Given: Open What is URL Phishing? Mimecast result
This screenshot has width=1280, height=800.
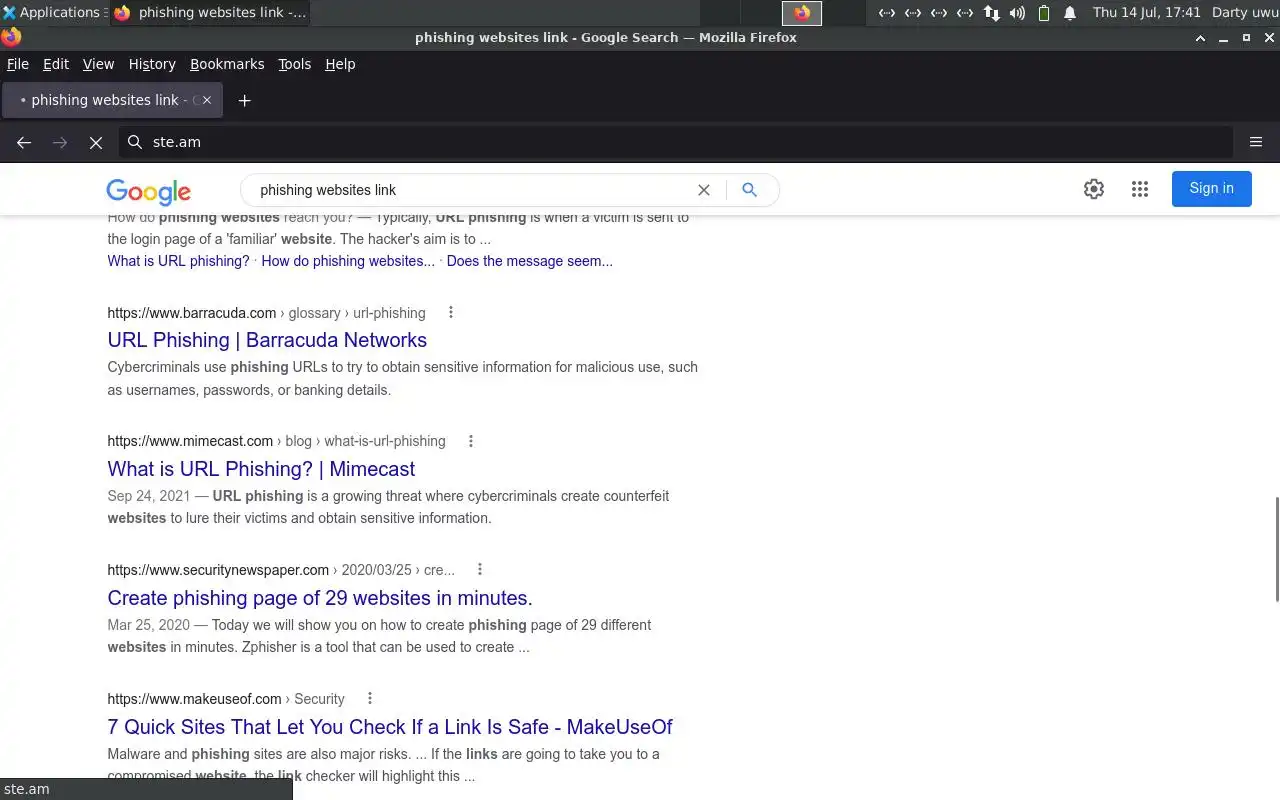Looking at the screenshot, I should click(x=261, y=469).
